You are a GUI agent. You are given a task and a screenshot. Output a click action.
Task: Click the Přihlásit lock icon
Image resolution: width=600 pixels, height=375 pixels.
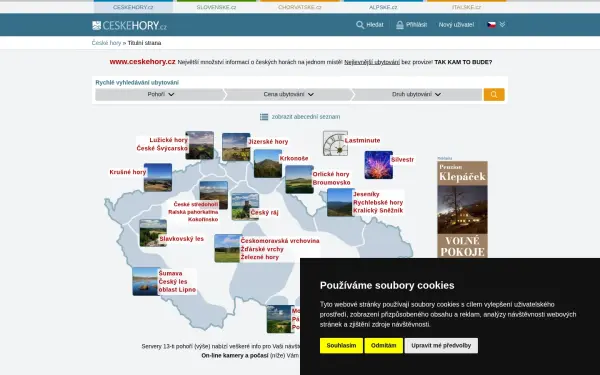point(399,25)
